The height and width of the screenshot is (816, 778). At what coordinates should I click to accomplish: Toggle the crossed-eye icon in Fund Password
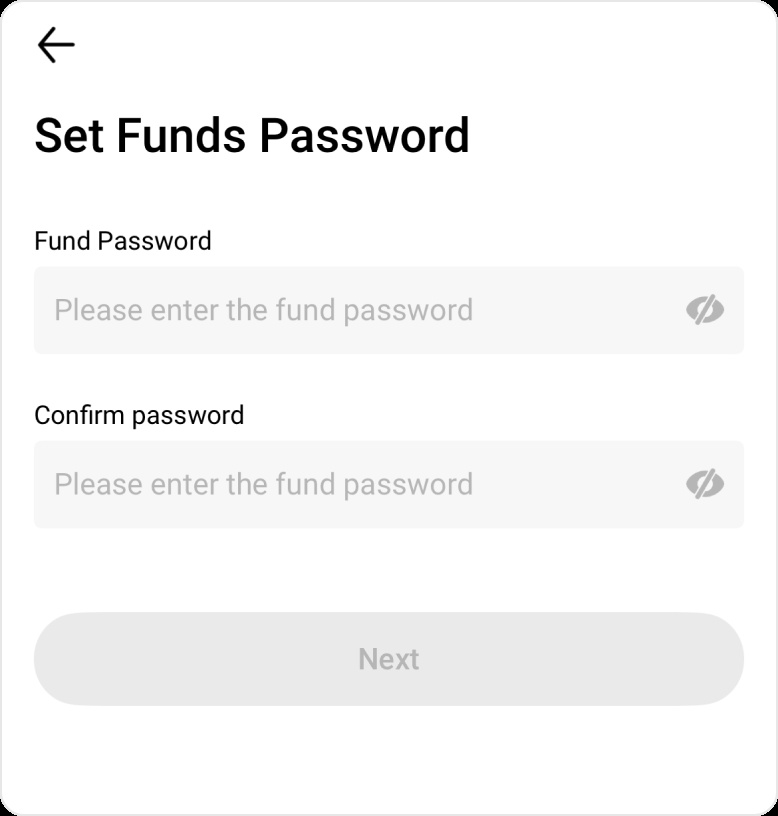coord(704,310)
